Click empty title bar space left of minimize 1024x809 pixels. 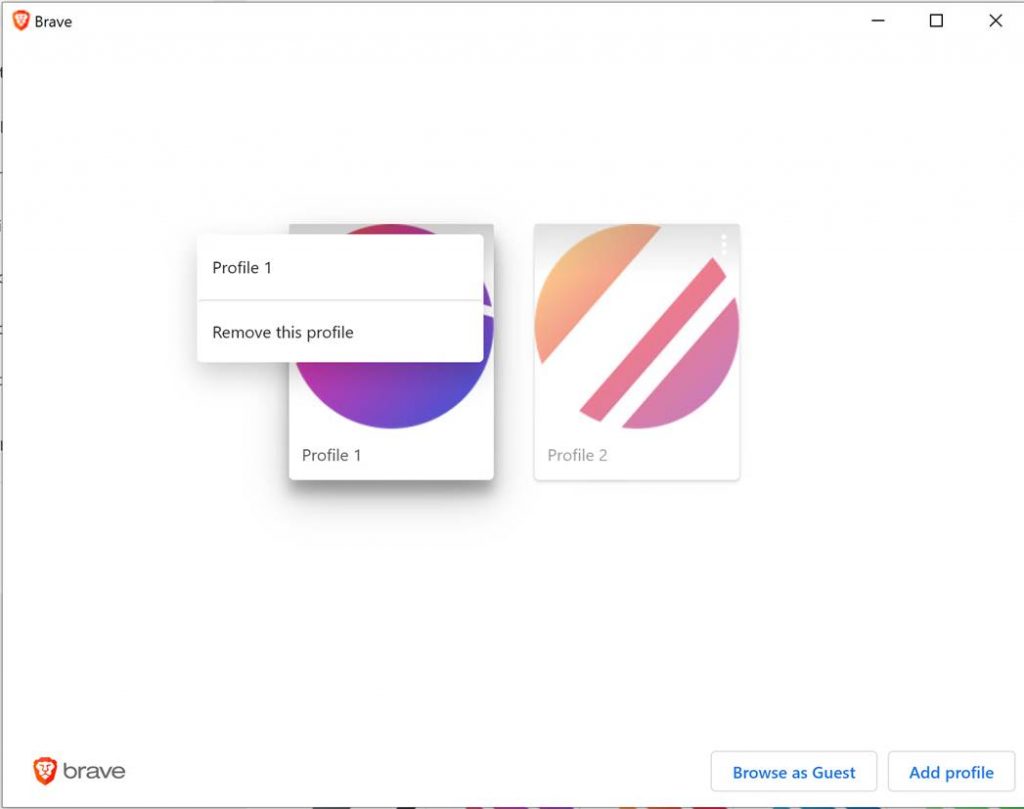tap(500, 21)
